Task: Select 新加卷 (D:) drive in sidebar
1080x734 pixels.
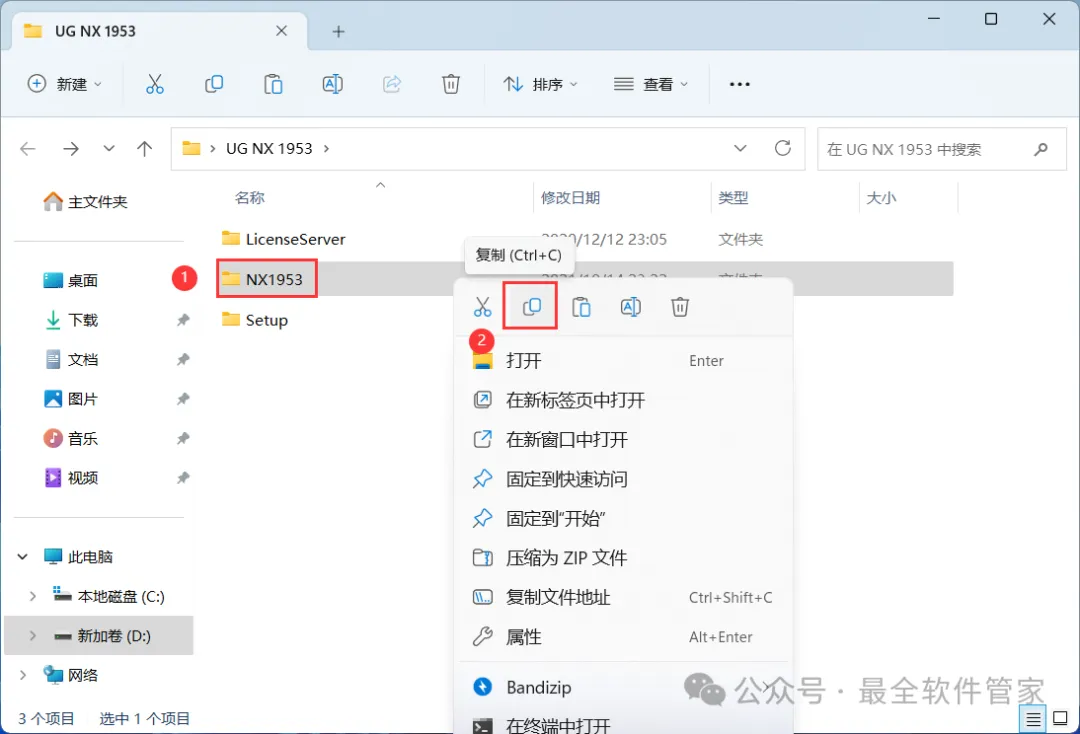Action: point(98,636)
